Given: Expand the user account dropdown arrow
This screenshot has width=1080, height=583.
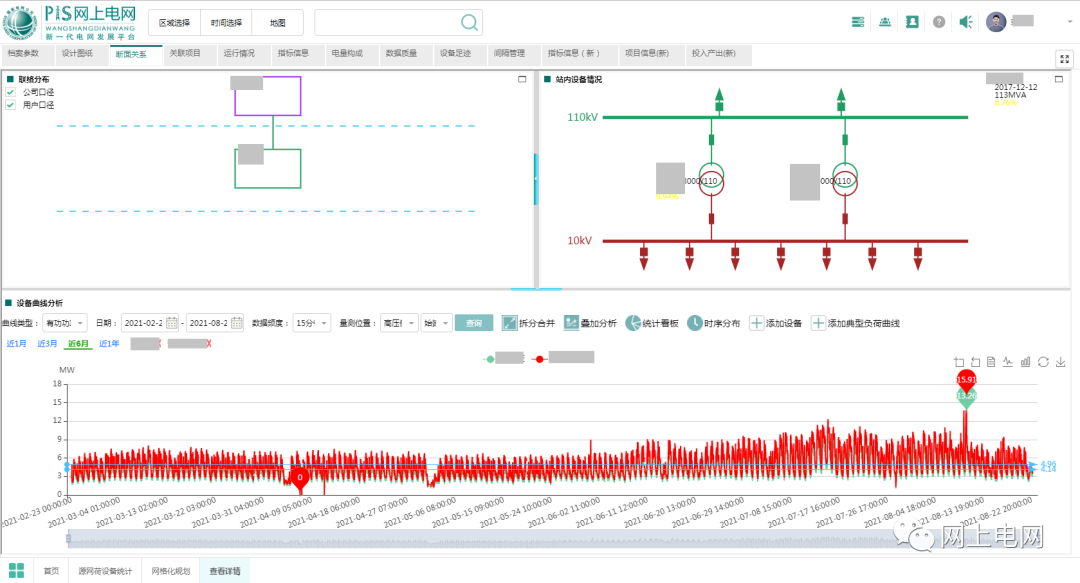Looking at the screenshot, I should 1070,22.
